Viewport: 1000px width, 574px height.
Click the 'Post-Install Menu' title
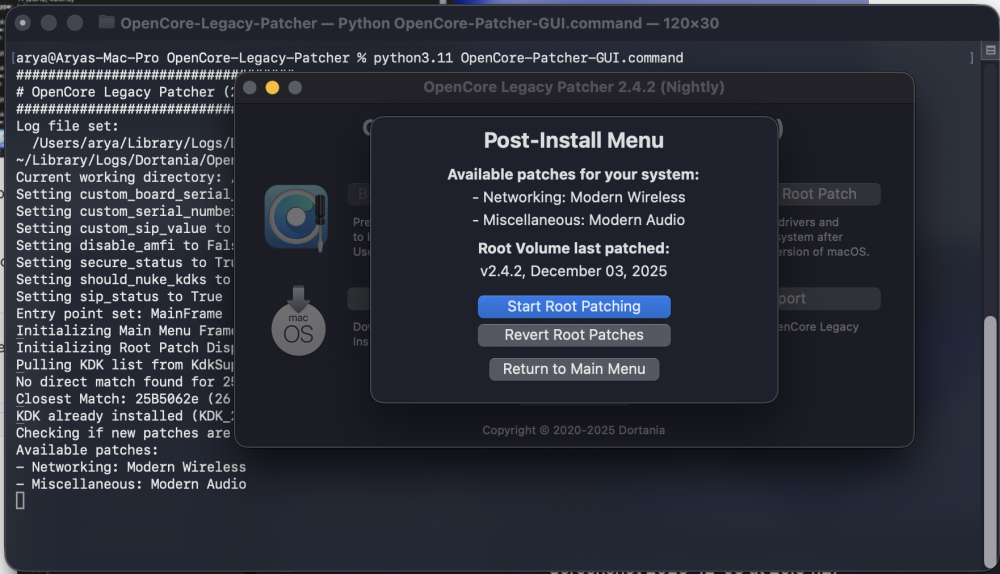click(x=573, y=140)
